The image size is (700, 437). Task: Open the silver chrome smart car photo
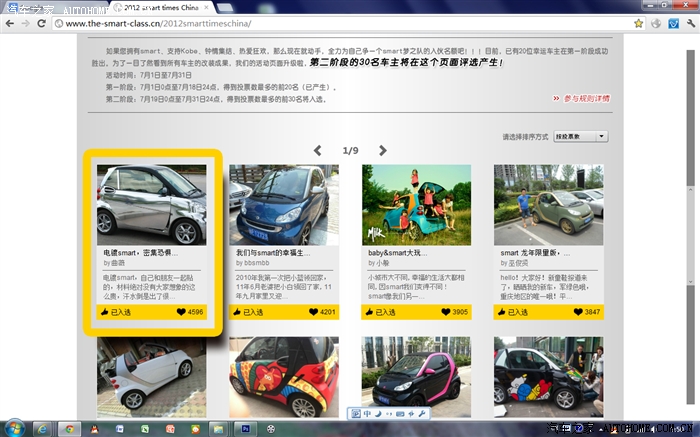click(151, 204)
